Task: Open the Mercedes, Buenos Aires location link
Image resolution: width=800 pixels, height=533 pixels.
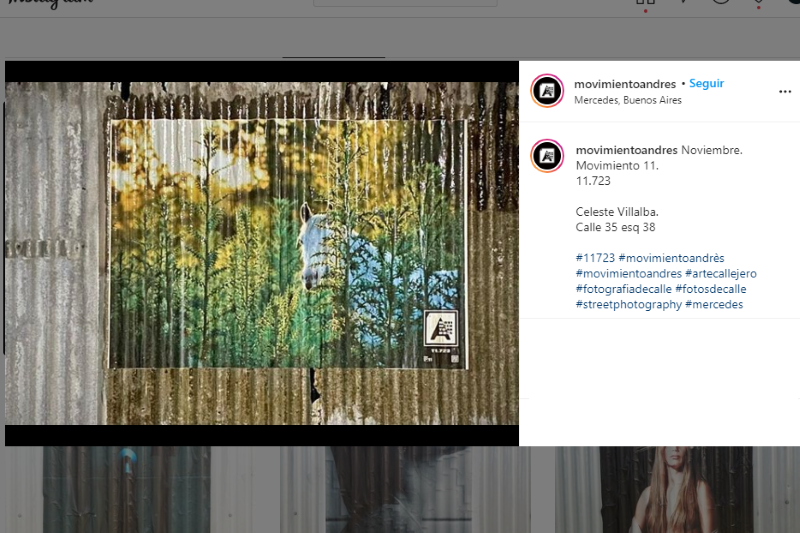Action: [x=628, y=100]
